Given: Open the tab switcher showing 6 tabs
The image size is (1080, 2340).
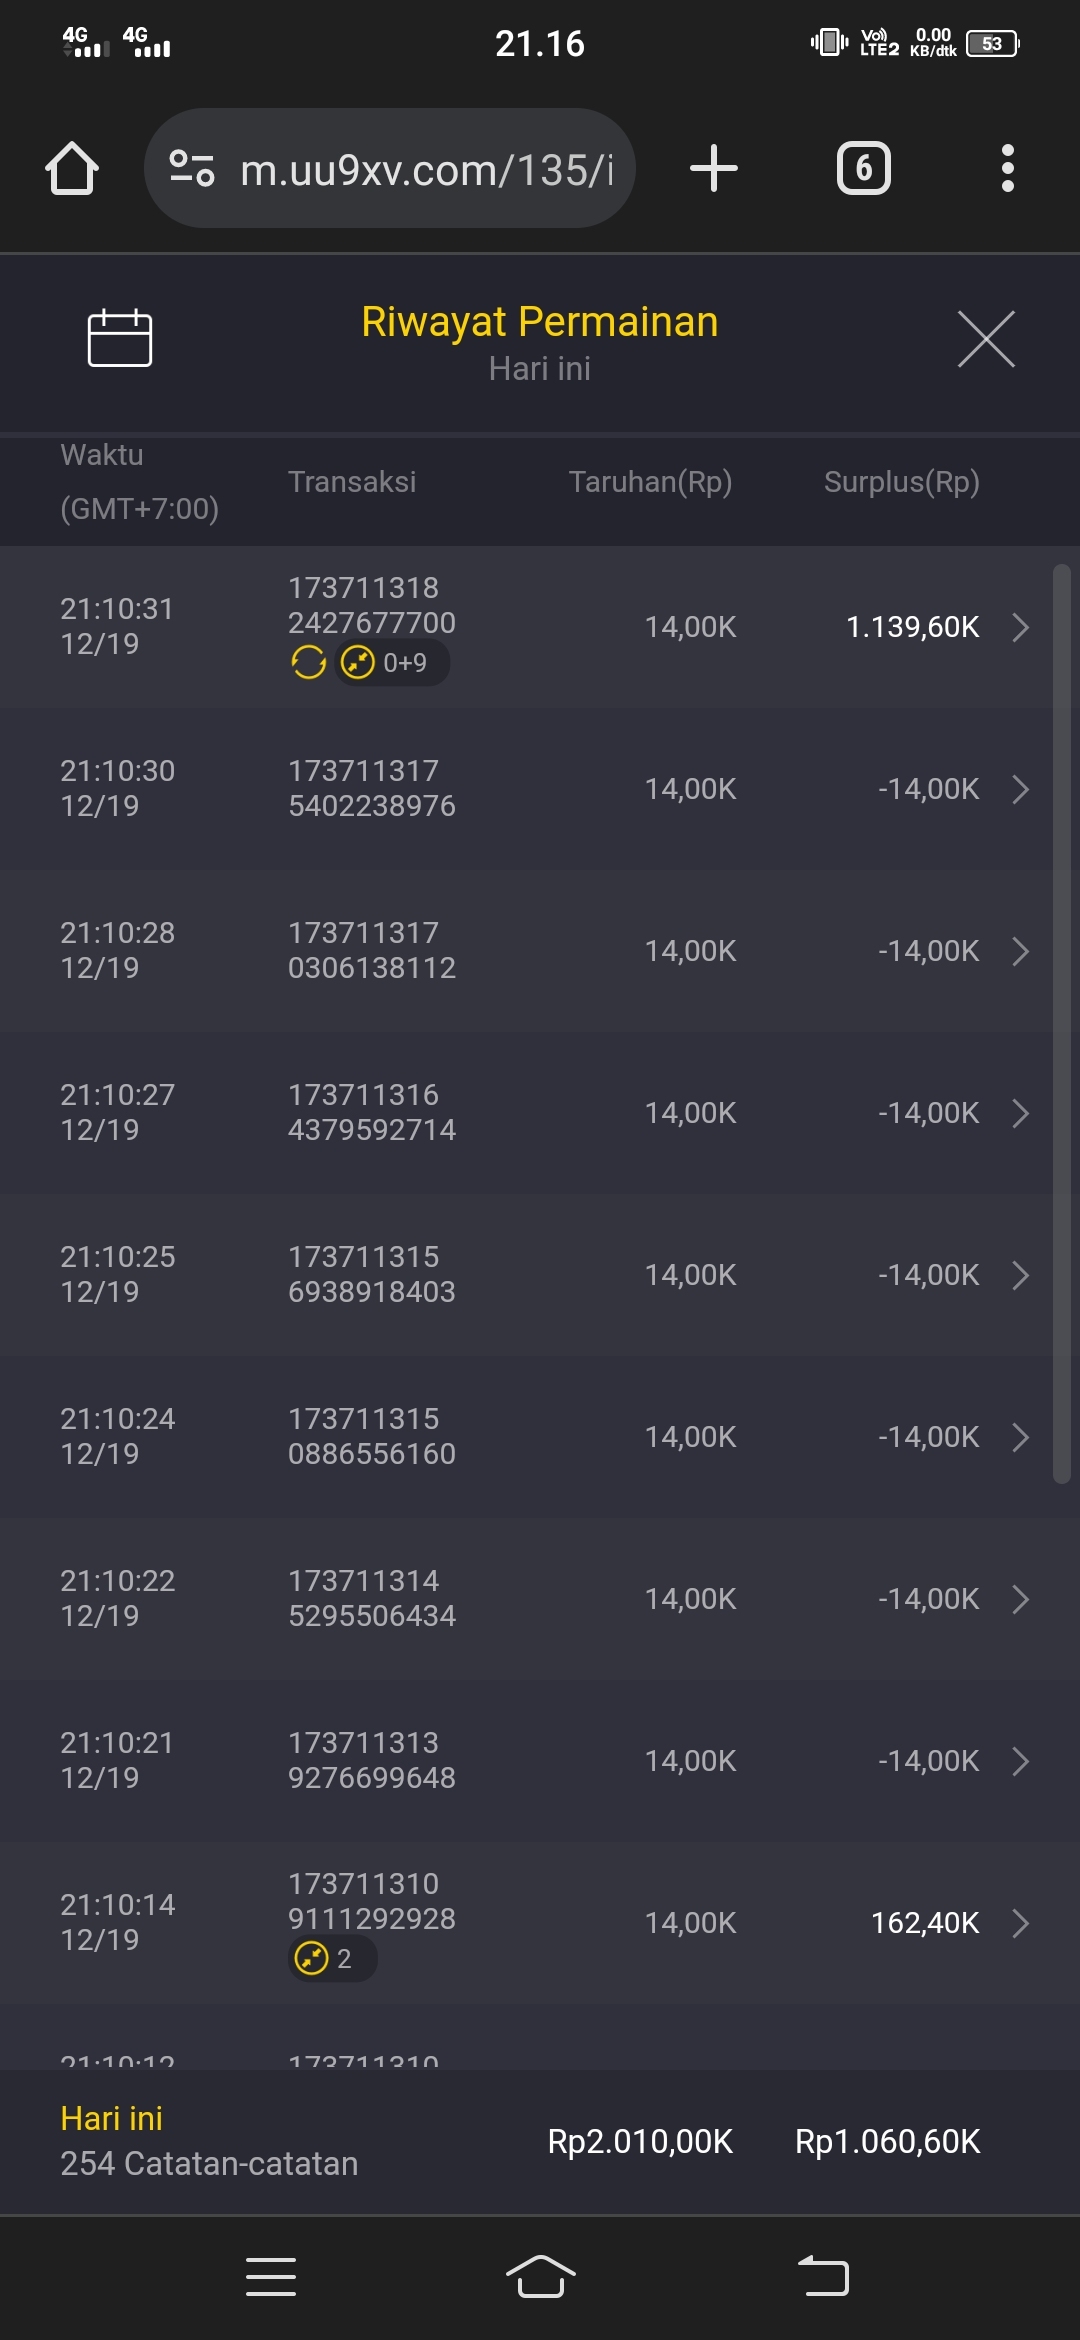Looking at the screenshot, I should pos(863,168).
